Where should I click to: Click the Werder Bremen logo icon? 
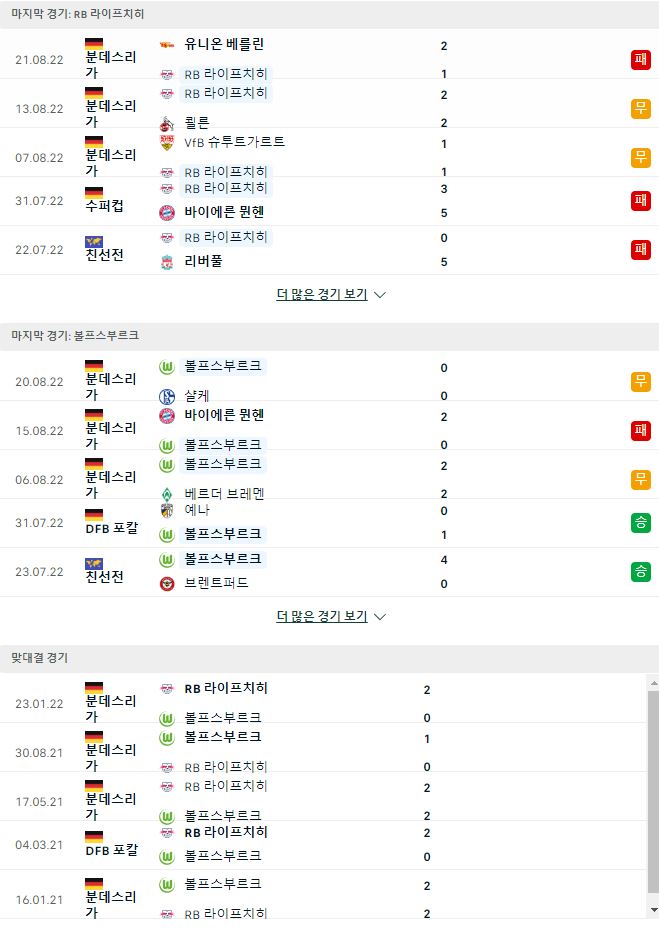(167, 494)
